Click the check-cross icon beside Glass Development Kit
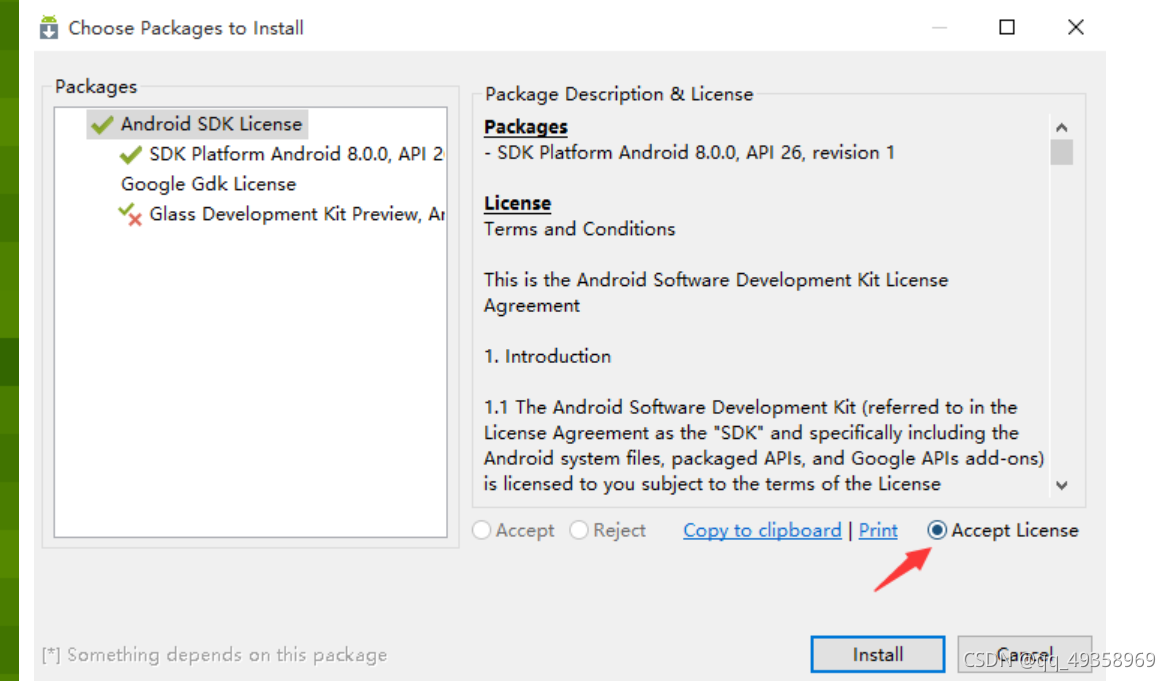 click(x=130, y=214)
